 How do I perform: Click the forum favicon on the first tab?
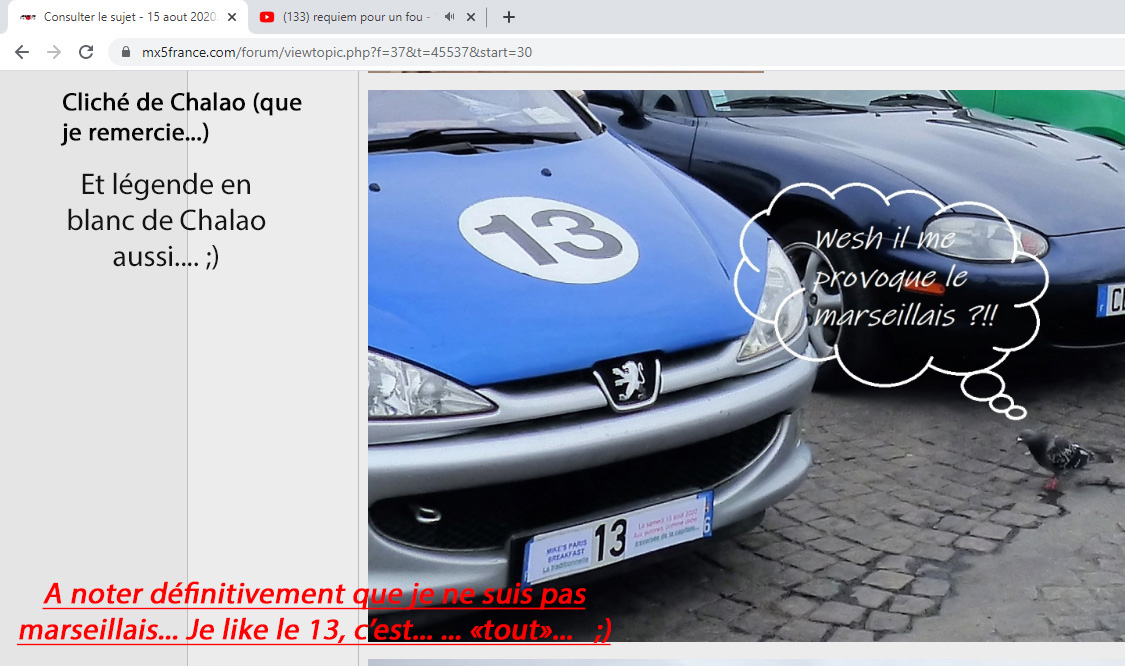(x=28, y=17)
